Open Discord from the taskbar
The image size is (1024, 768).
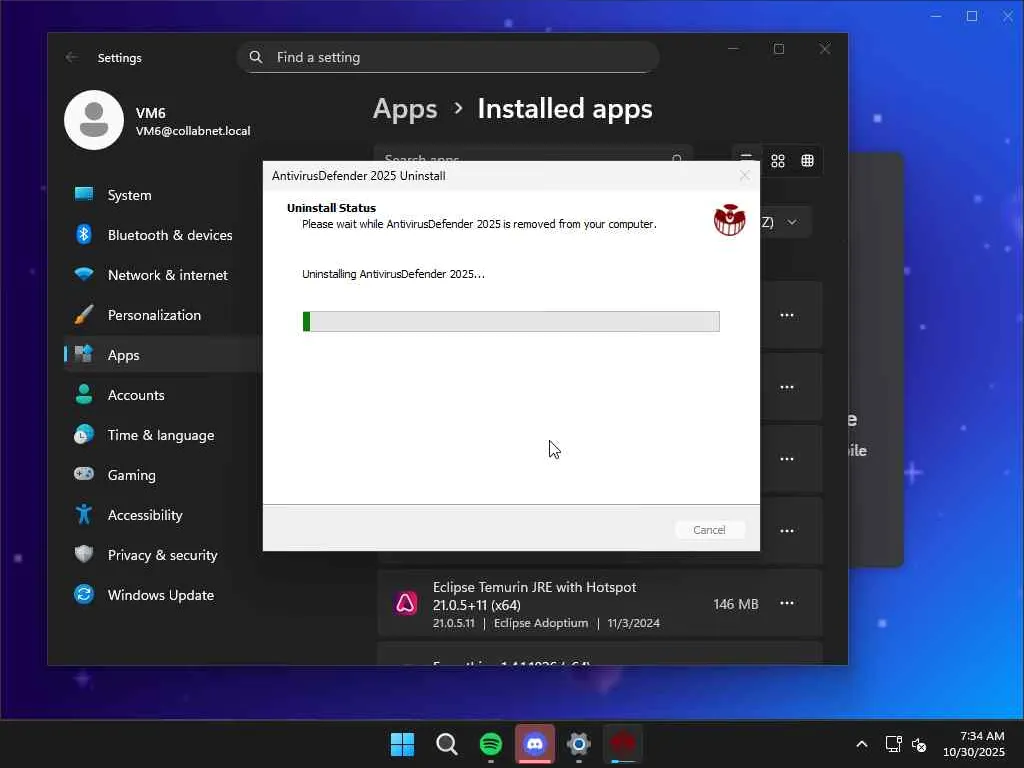click(x=535, y=744)
